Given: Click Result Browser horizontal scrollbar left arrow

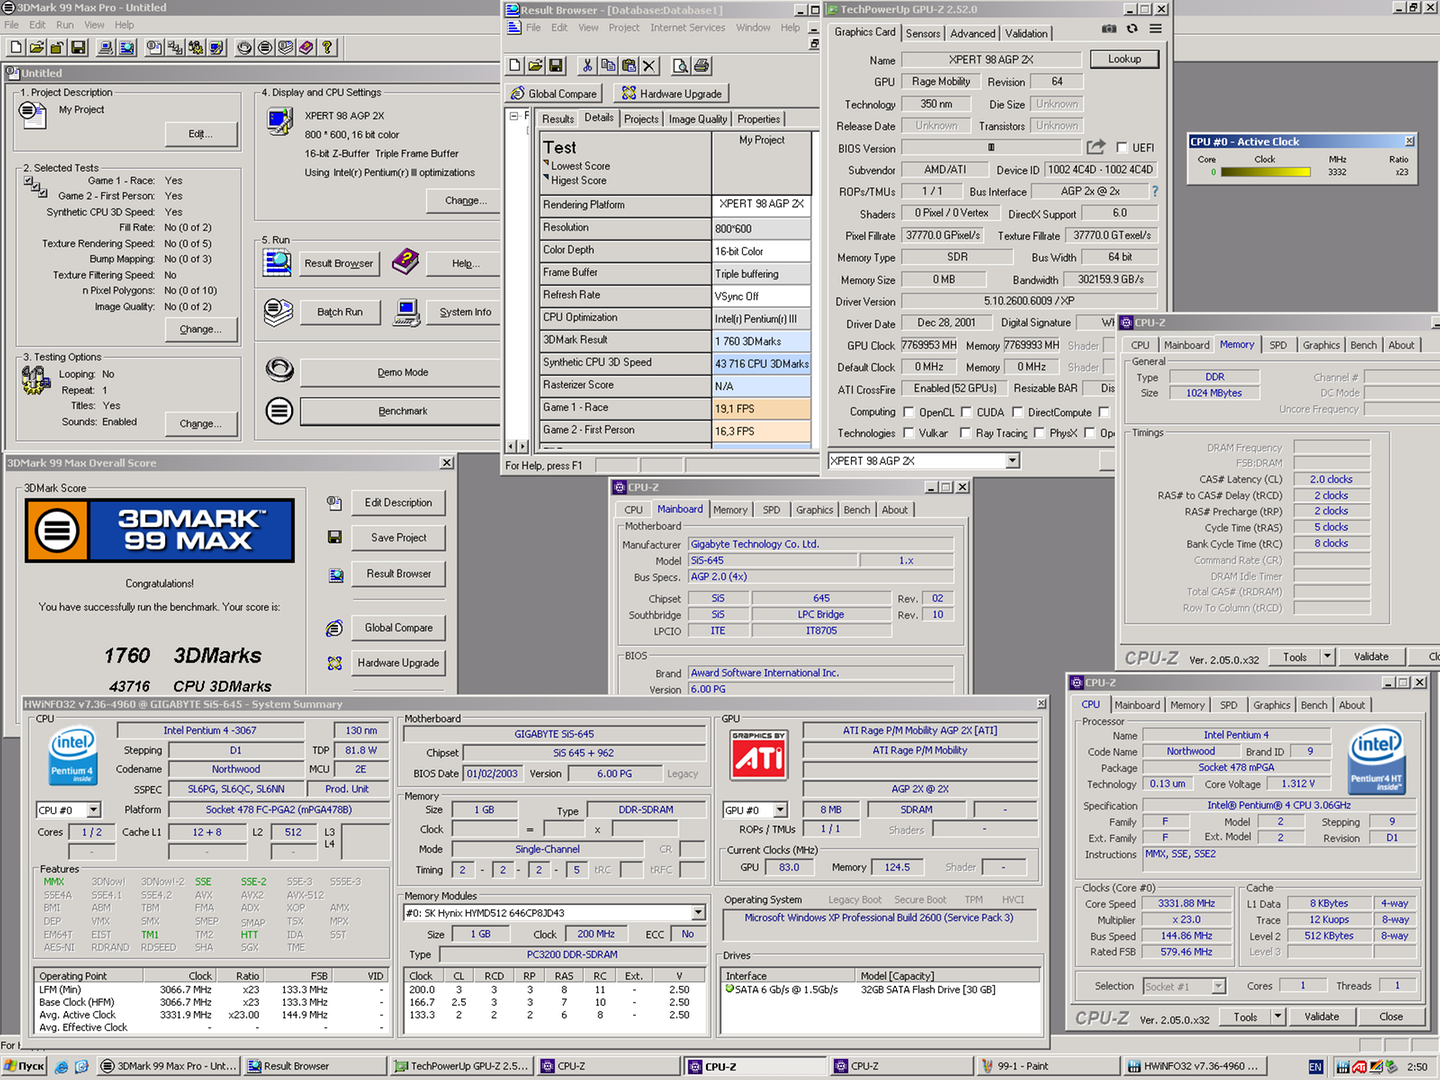Looking at the screenshot, I should (x=512, y=446).
